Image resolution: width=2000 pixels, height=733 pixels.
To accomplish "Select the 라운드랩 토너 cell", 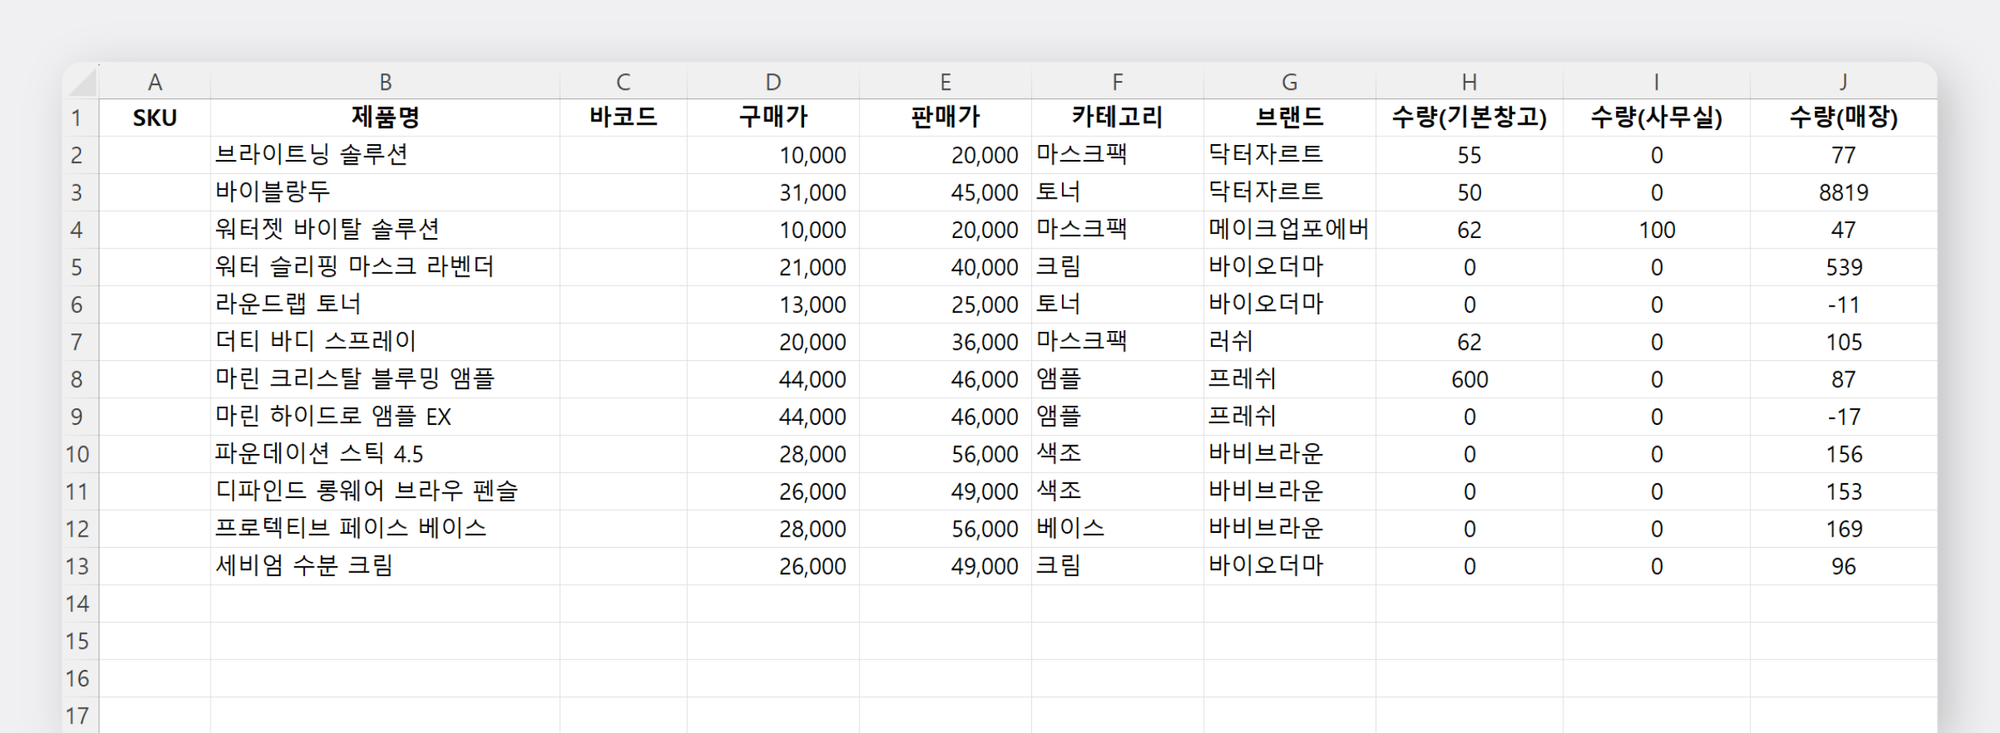I will 385,304.
